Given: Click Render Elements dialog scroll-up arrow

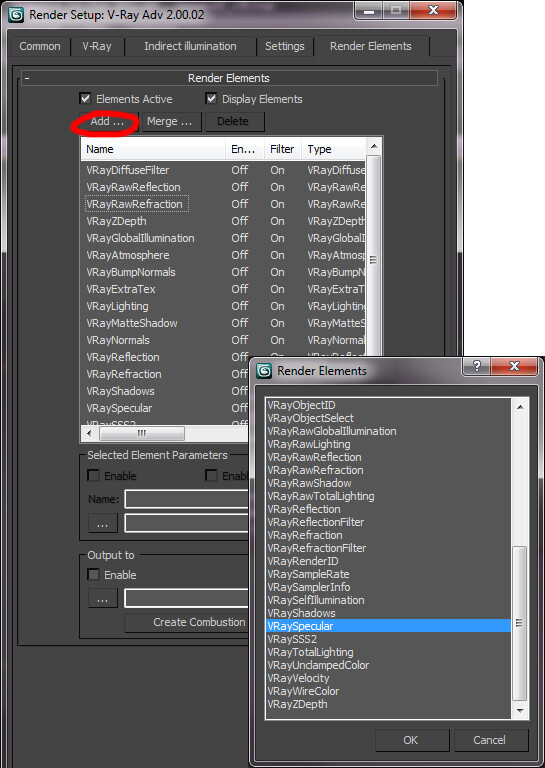Looking at the screenshot, I should [520, 407].
